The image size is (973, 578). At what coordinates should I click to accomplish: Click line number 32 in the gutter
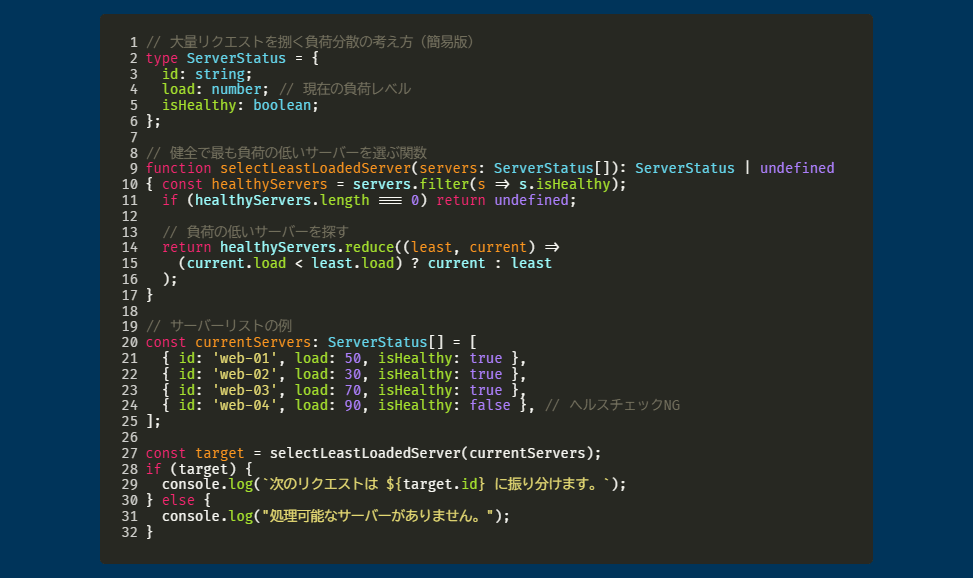point(129,532)
